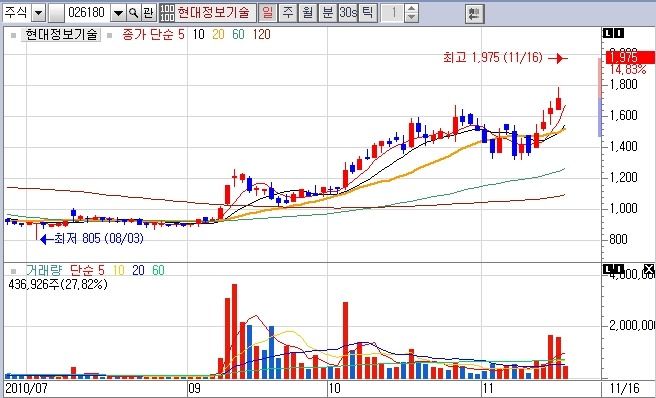Click the interval number field showing 1
This screenshot has width=656, height=398.
(393, 13)
